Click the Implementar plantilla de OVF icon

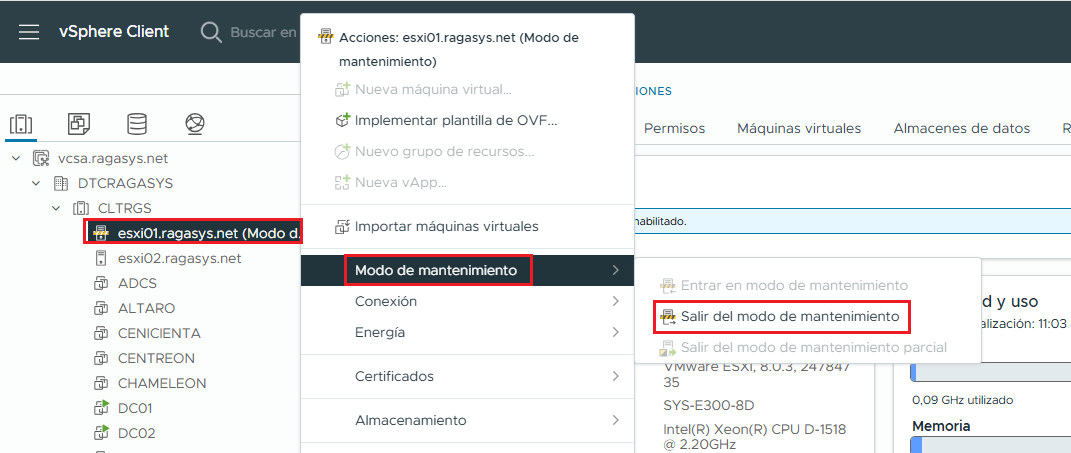[x=342, y=120]
